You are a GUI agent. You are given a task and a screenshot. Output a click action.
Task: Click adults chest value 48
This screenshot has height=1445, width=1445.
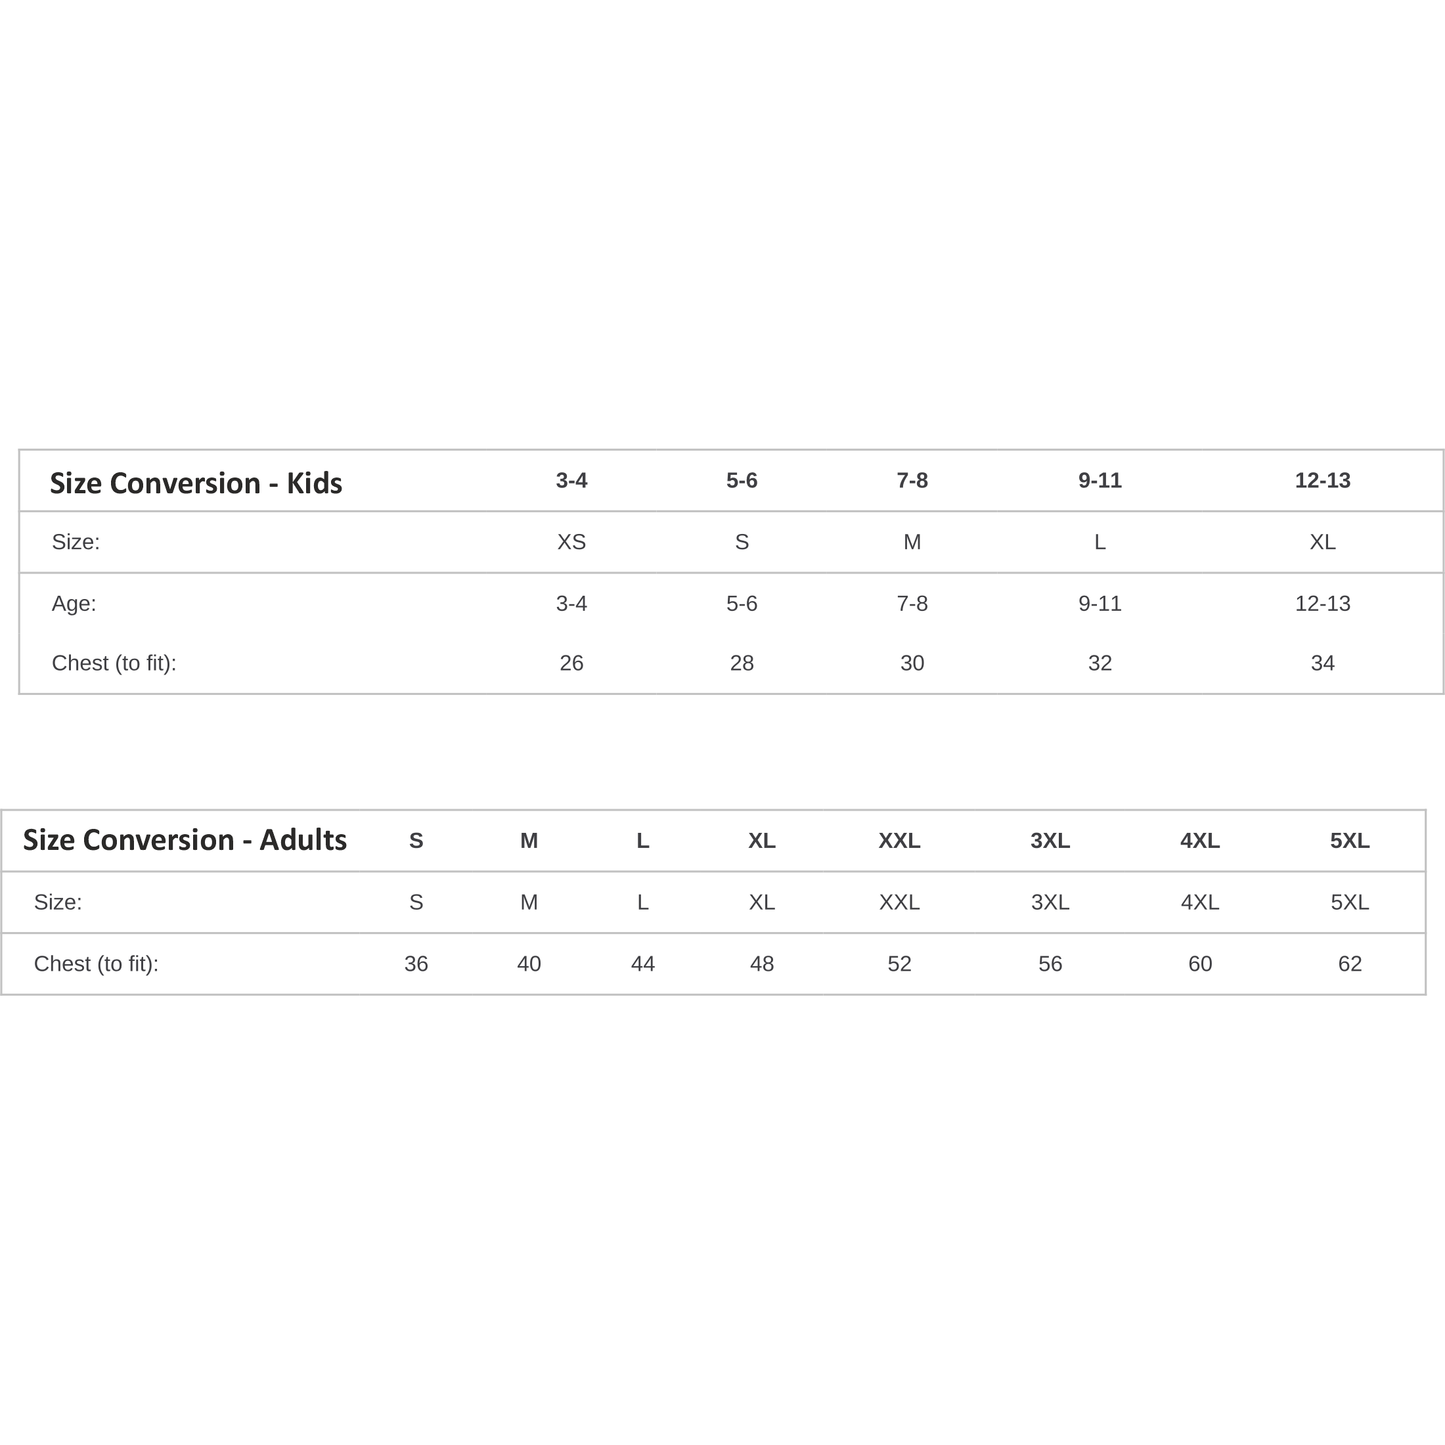coord(761,964)
